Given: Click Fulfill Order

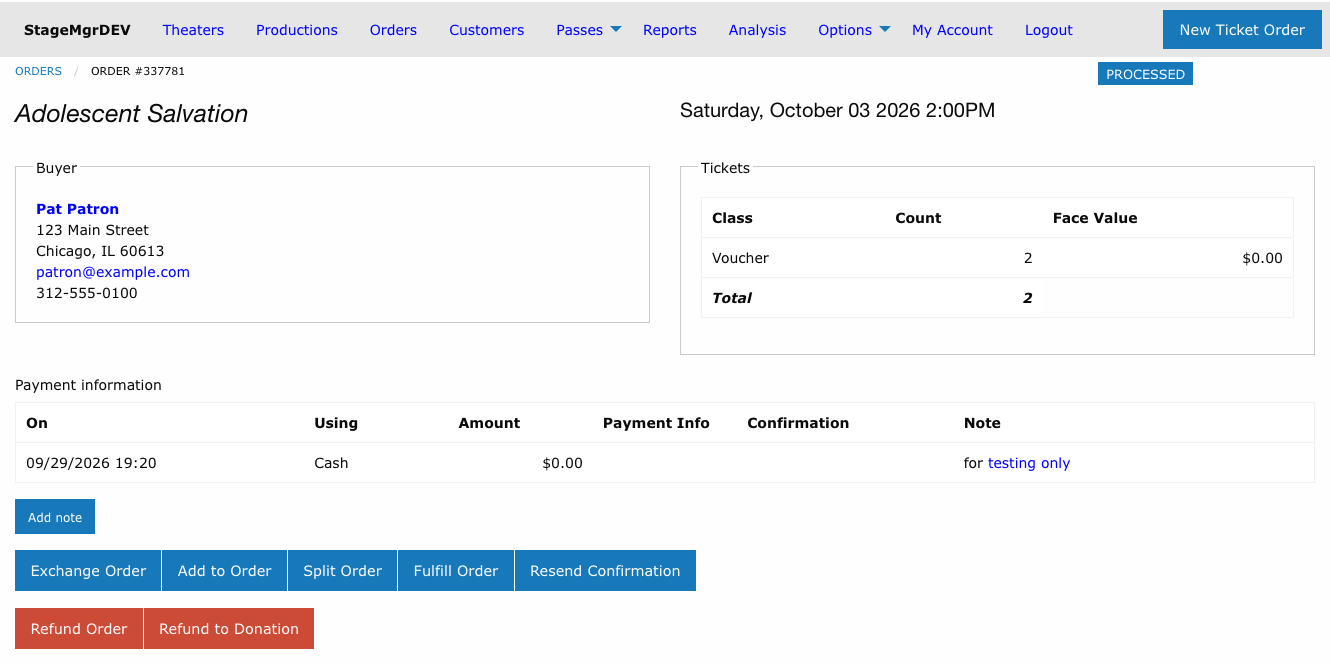Looking at the screenshot, I should [456, 571].
